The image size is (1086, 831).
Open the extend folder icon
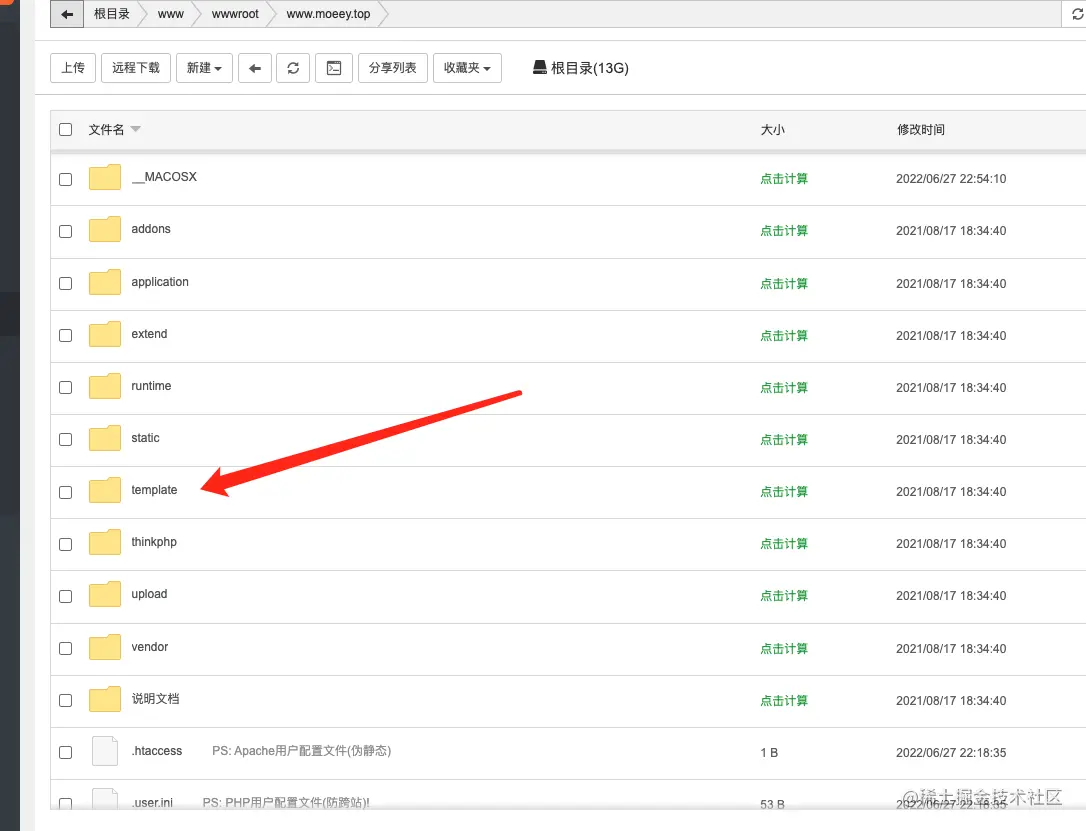click(105, 334)
